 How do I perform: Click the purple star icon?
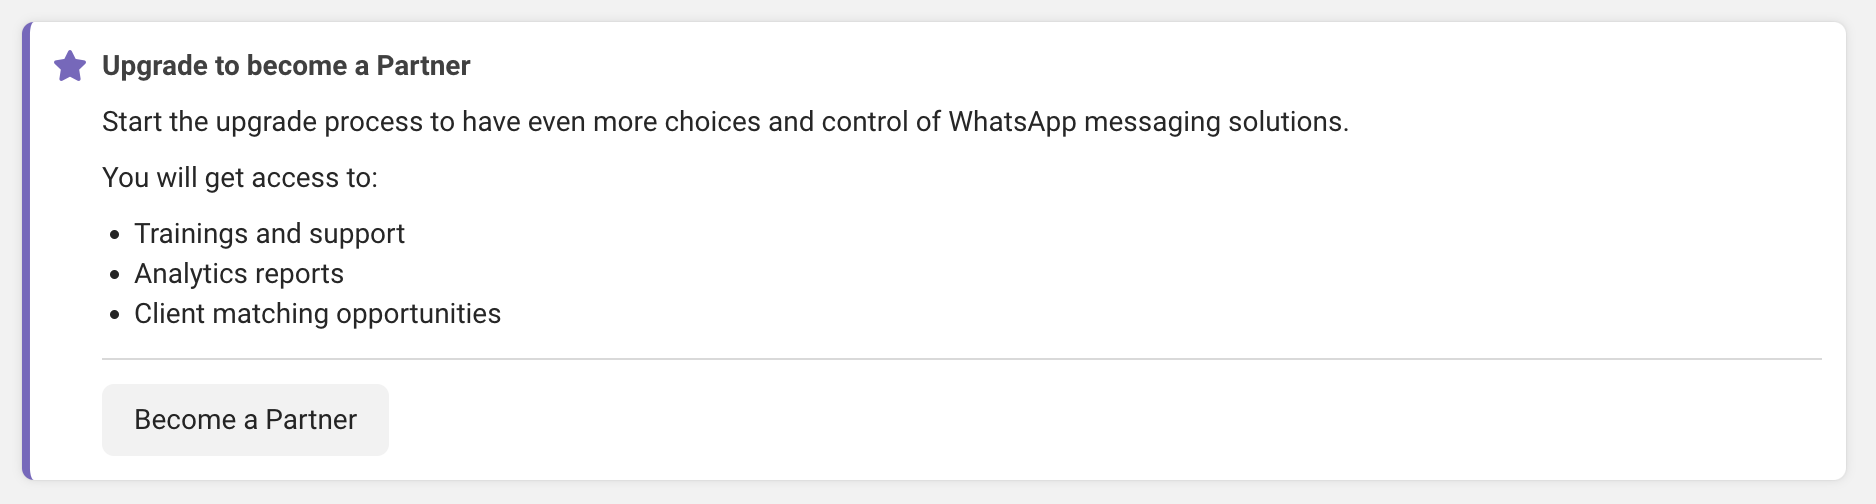(70, 67)
